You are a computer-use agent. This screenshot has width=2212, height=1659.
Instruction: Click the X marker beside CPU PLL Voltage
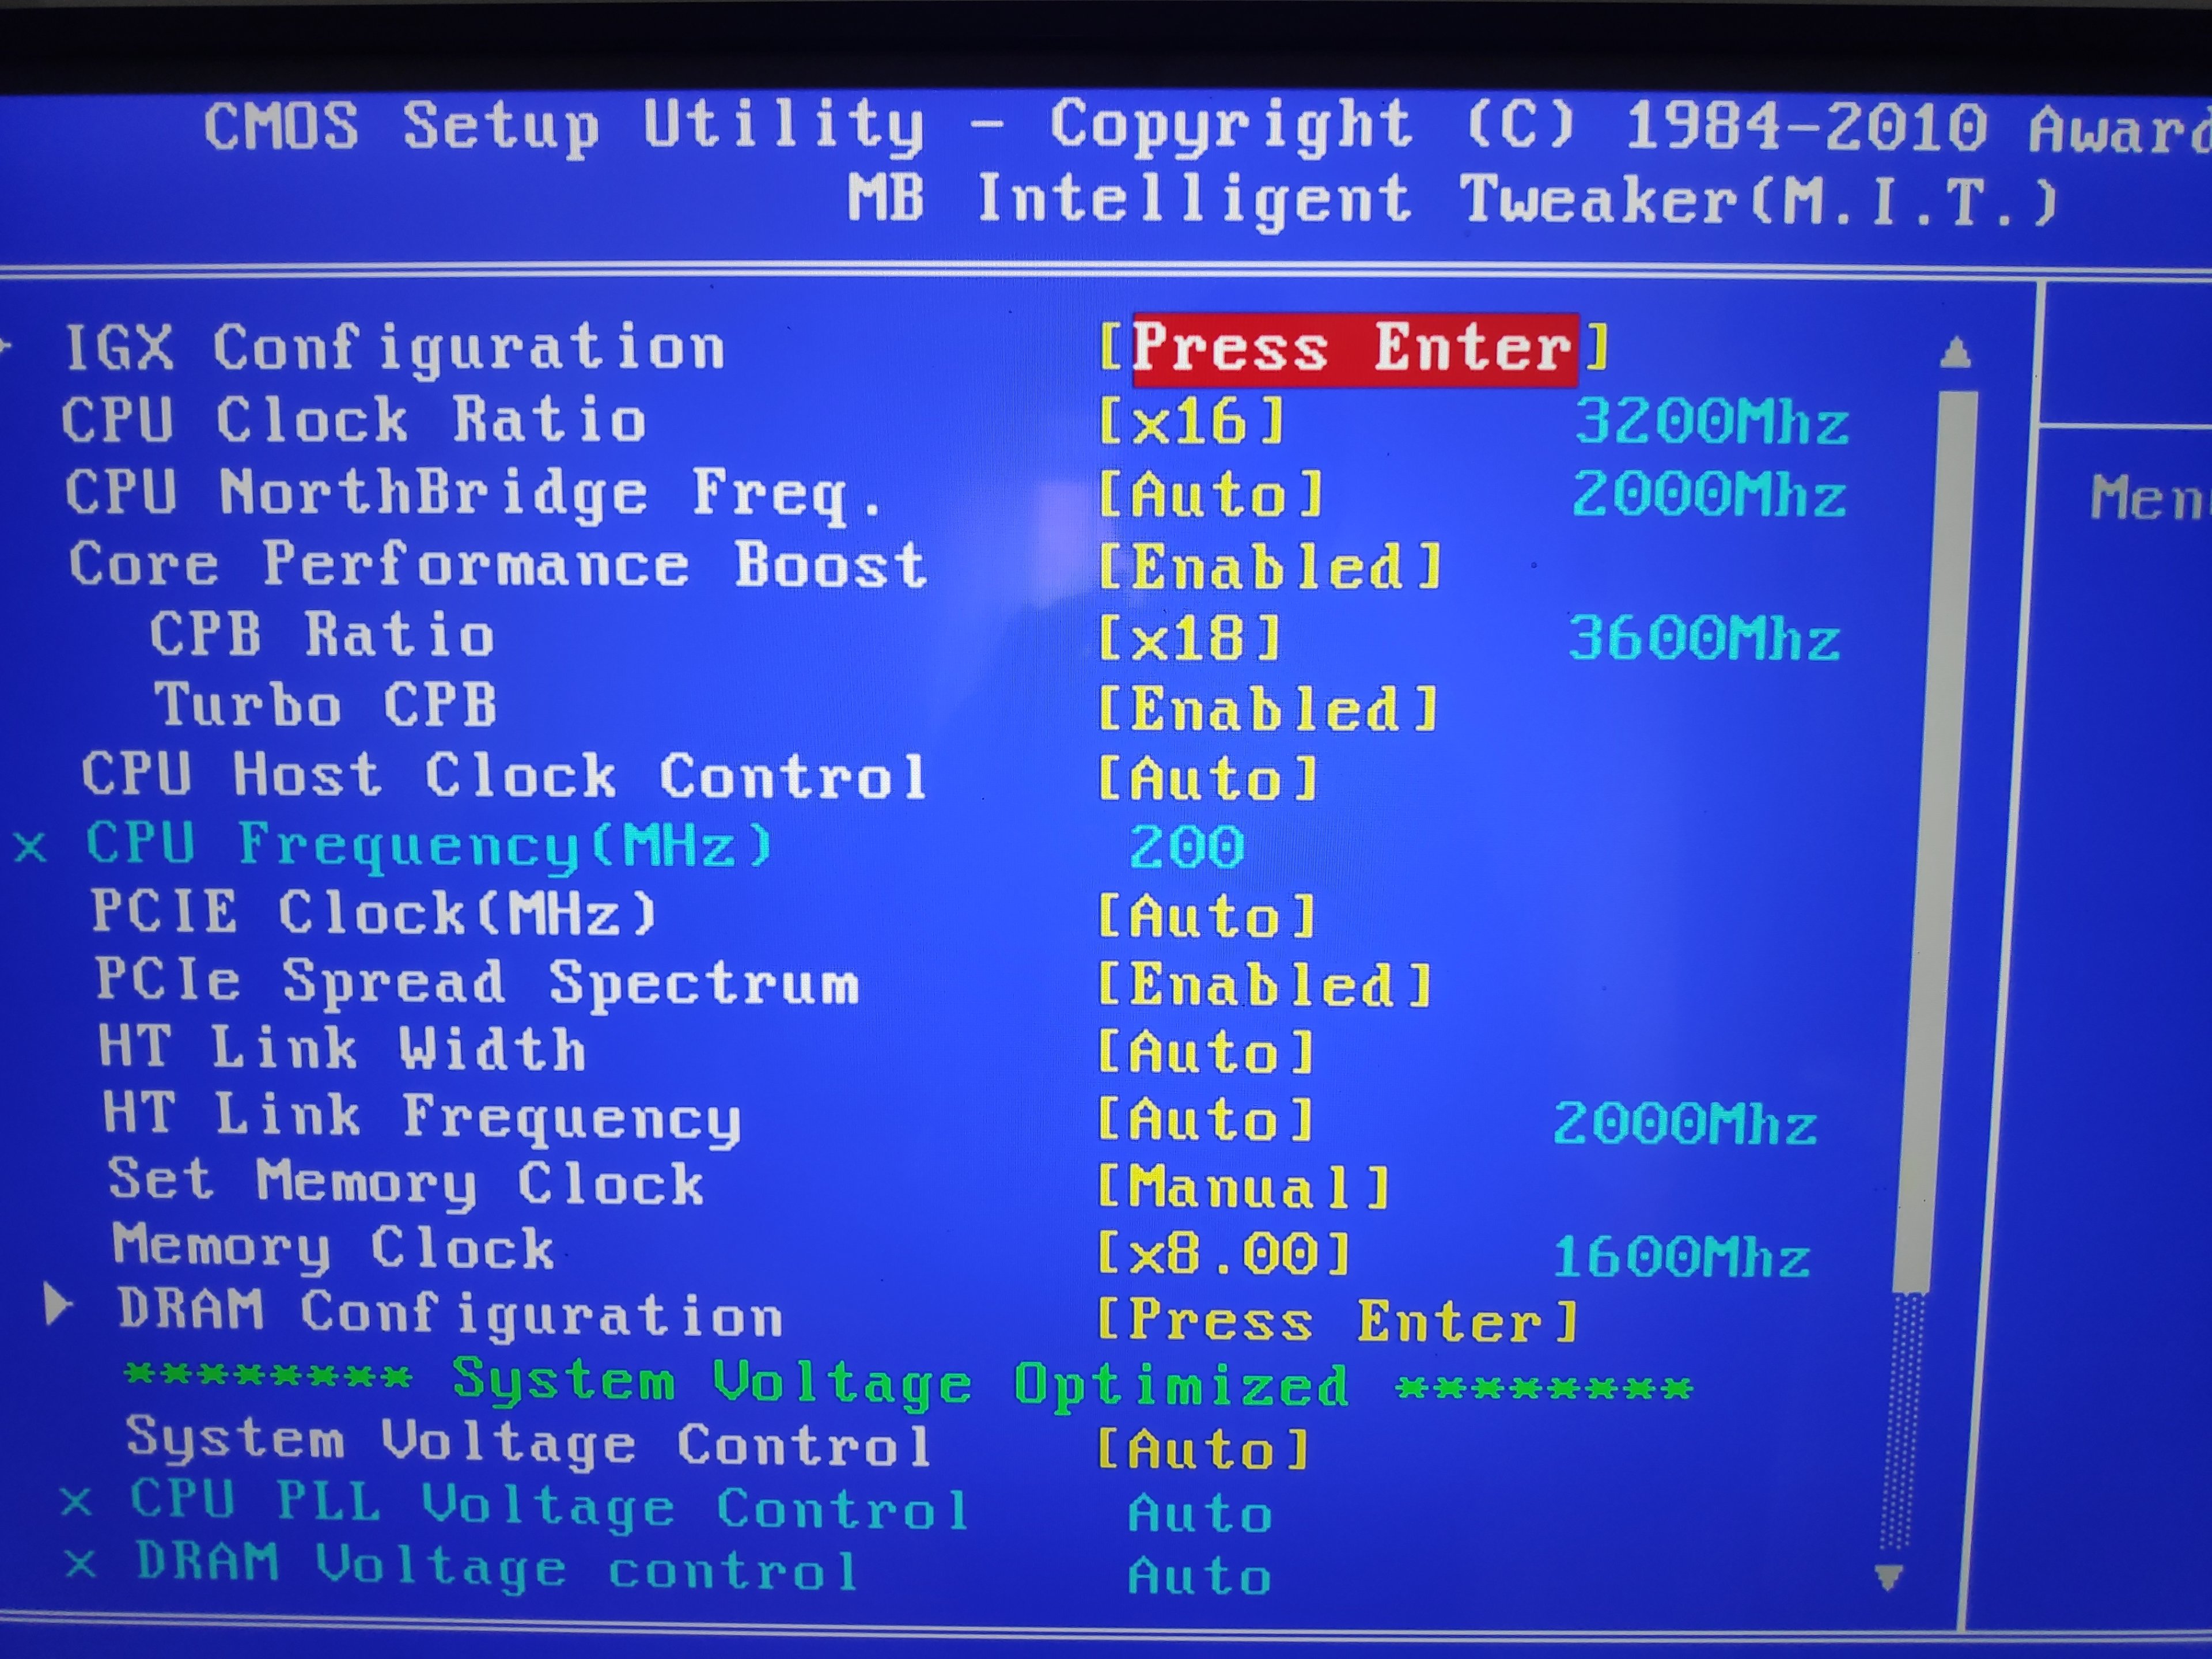[x=76, y=1501]
